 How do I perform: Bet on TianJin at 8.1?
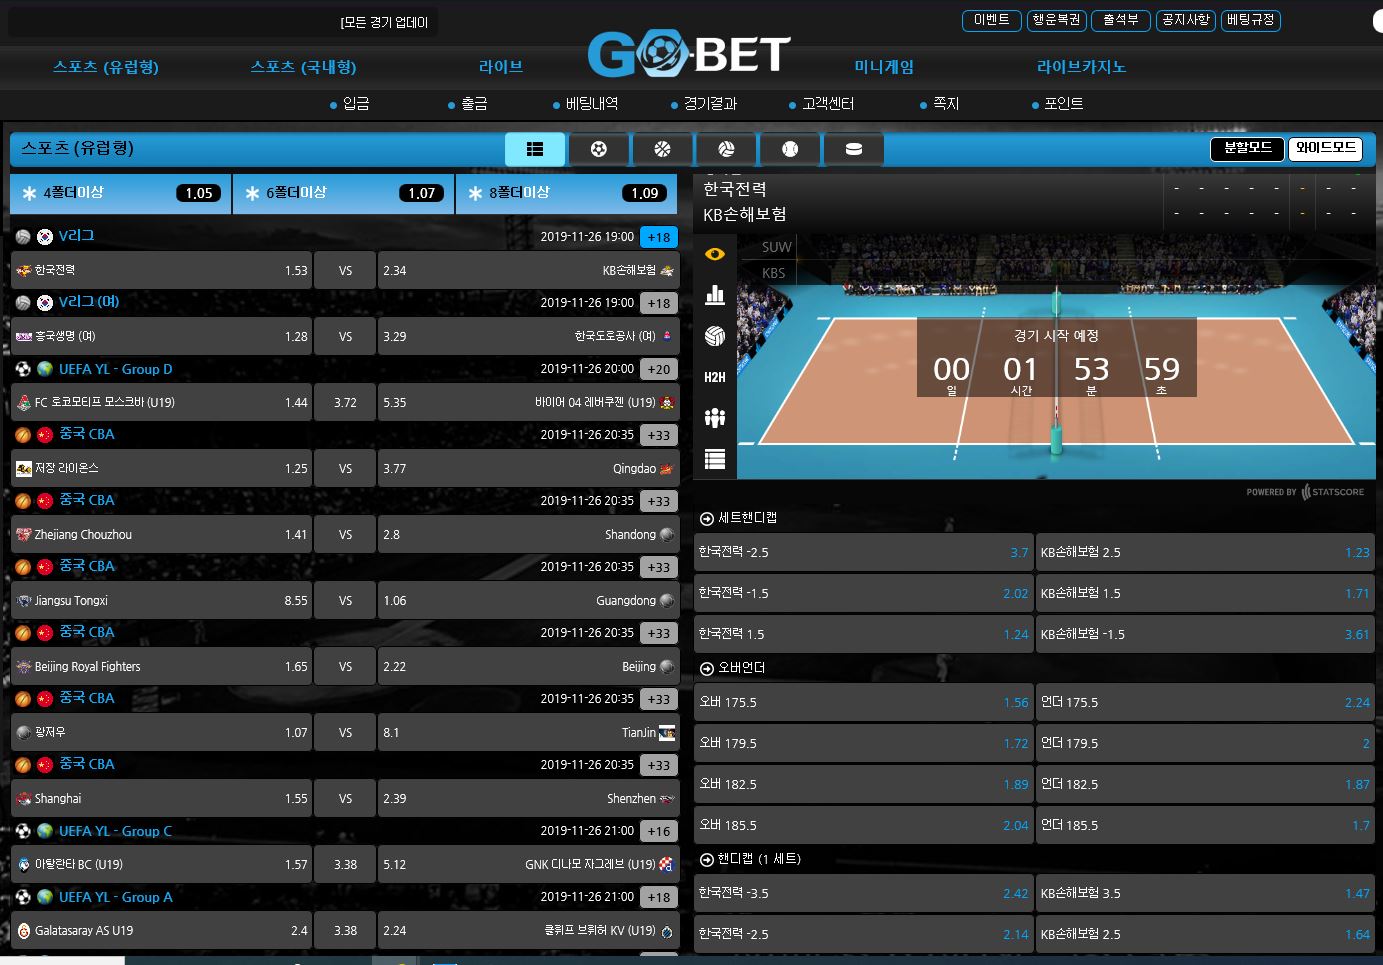click(528, 732)
